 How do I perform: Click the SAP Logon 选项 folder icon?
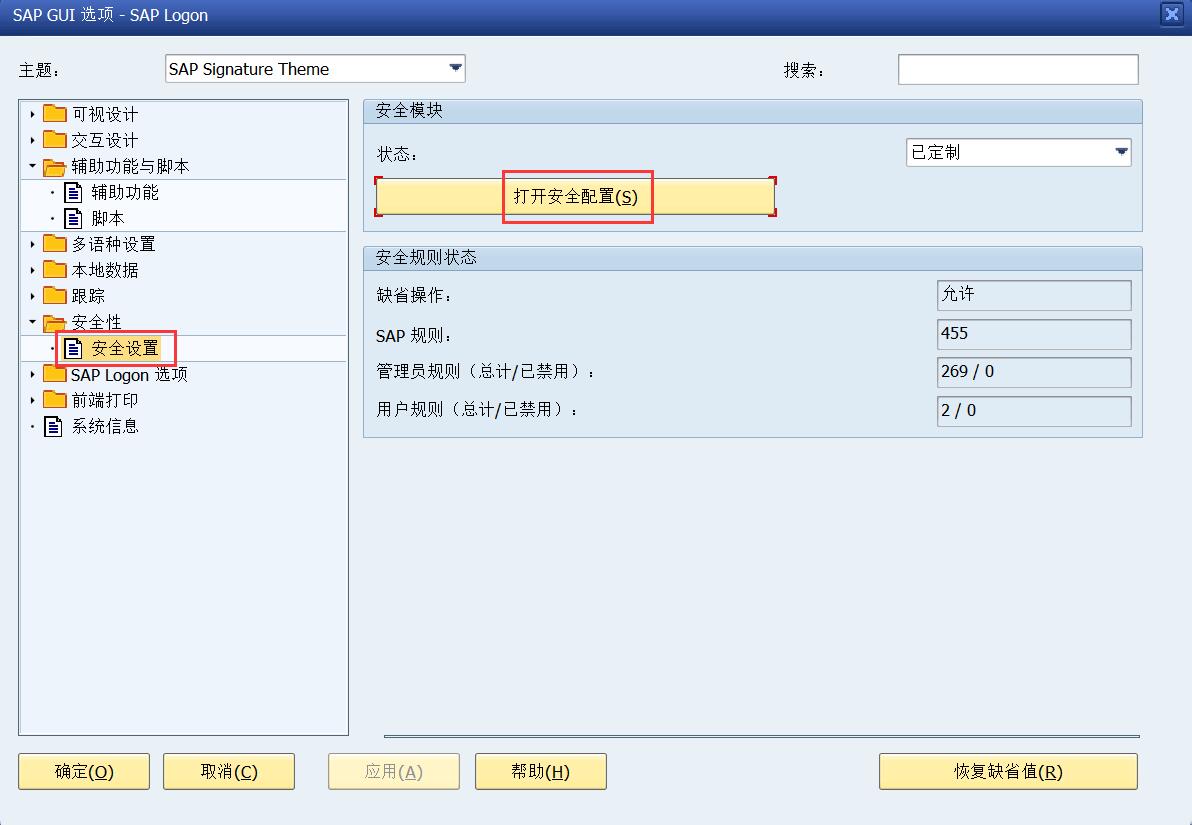(55, 374)
